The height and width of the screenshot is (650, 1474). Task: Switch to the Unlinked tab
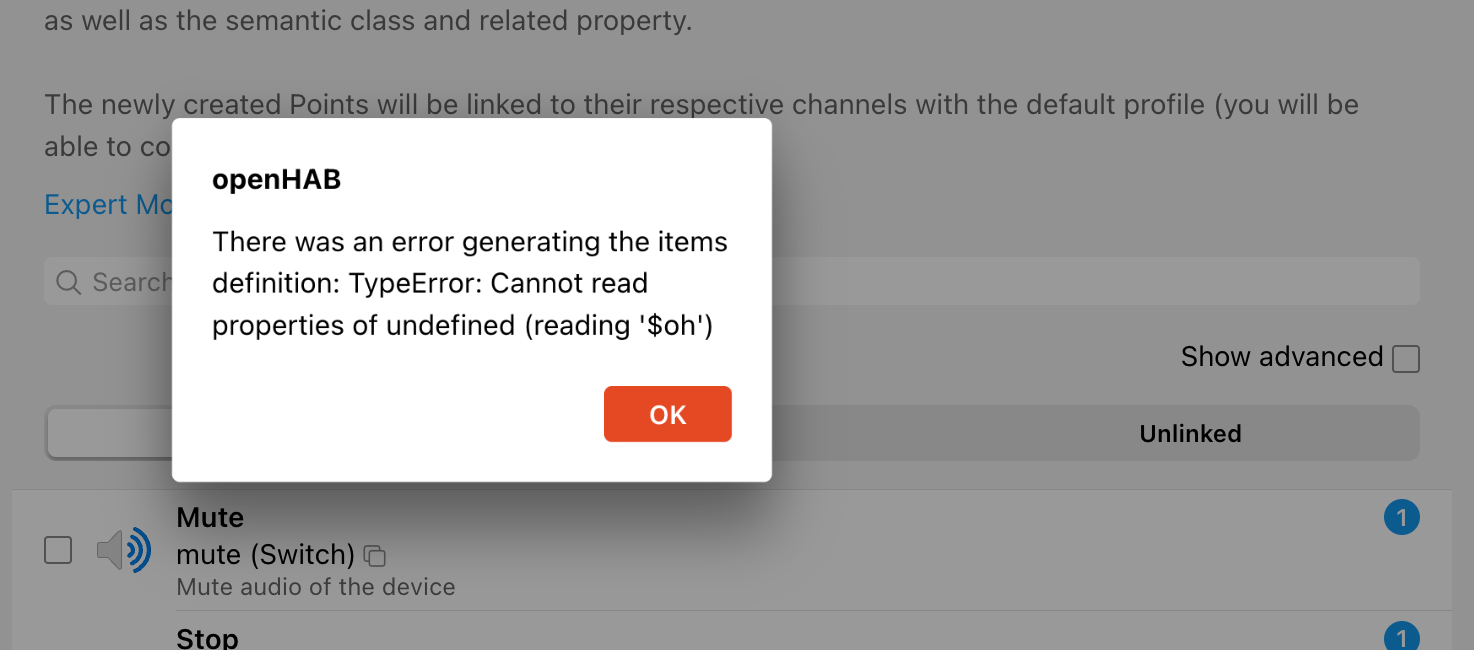(x=1190, y=433)
